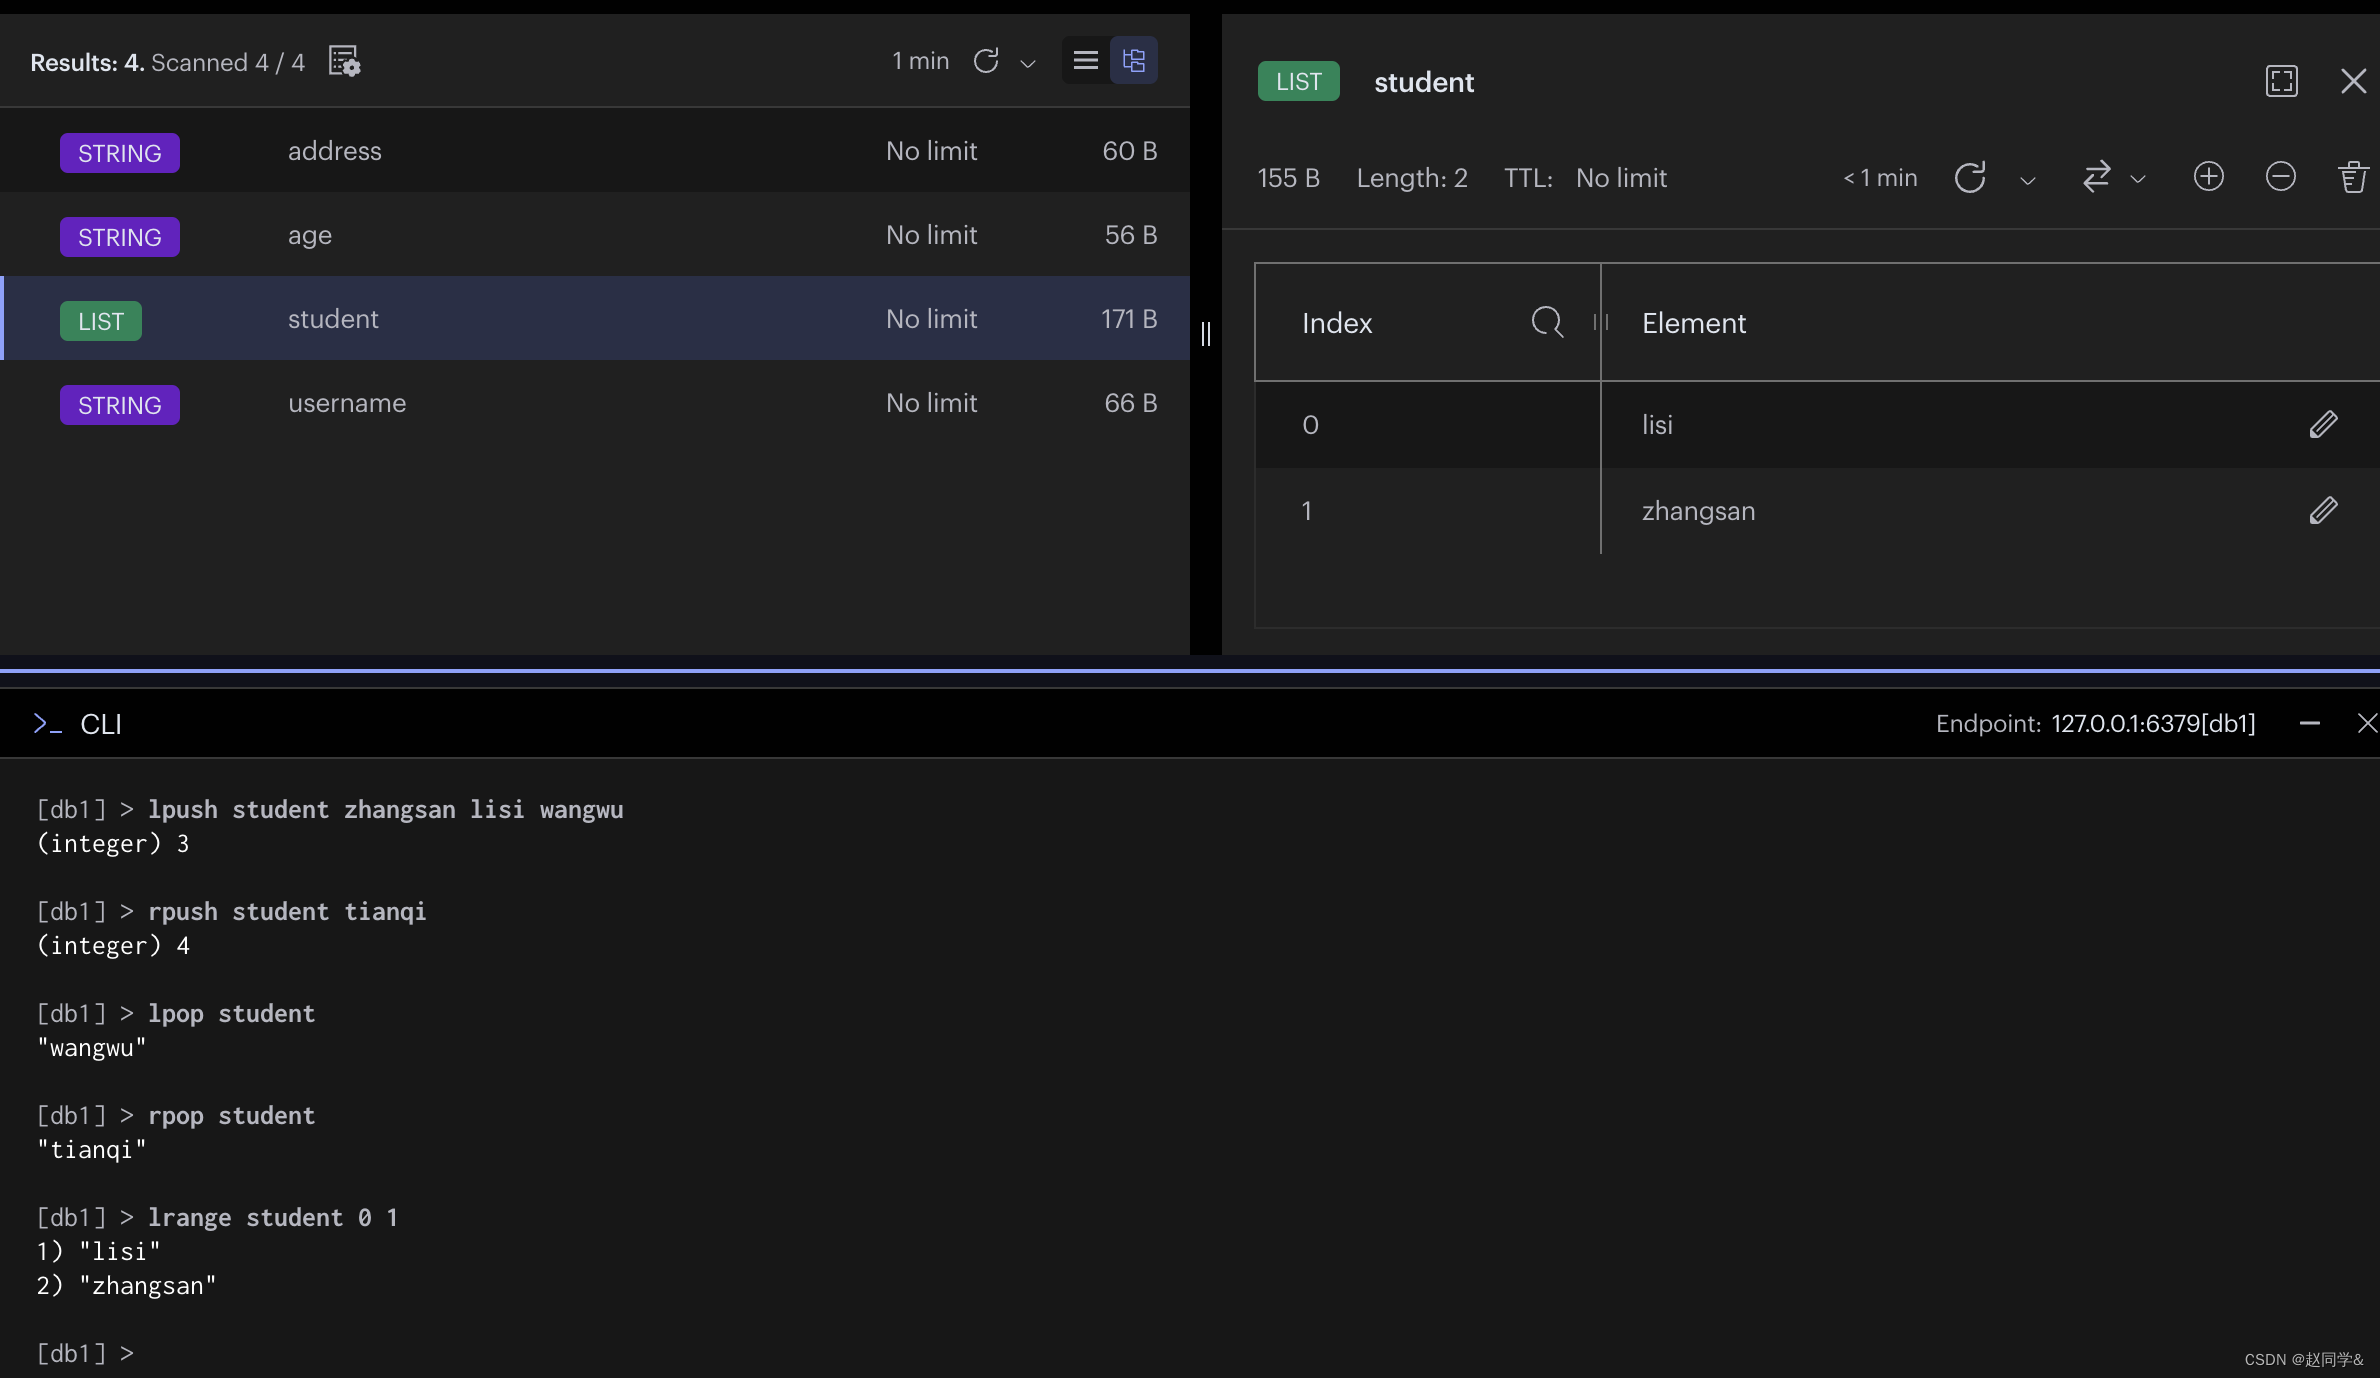The width and height of the screenshot is (2380, 1378).
Task: Switch to list view mode
Action: tap(1085, 61)
